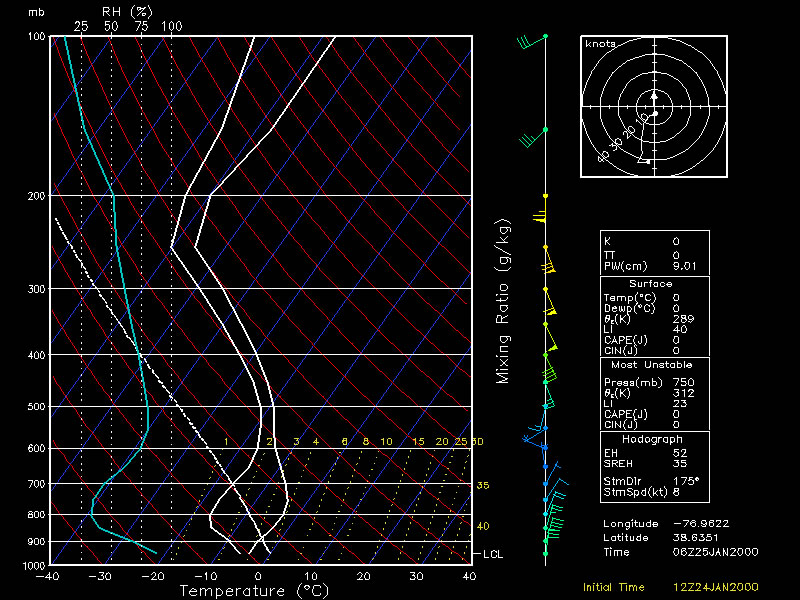Click the 1000 mb pressure axis label
This screenshot has height=600, width=800.
[x=34, y=566]
